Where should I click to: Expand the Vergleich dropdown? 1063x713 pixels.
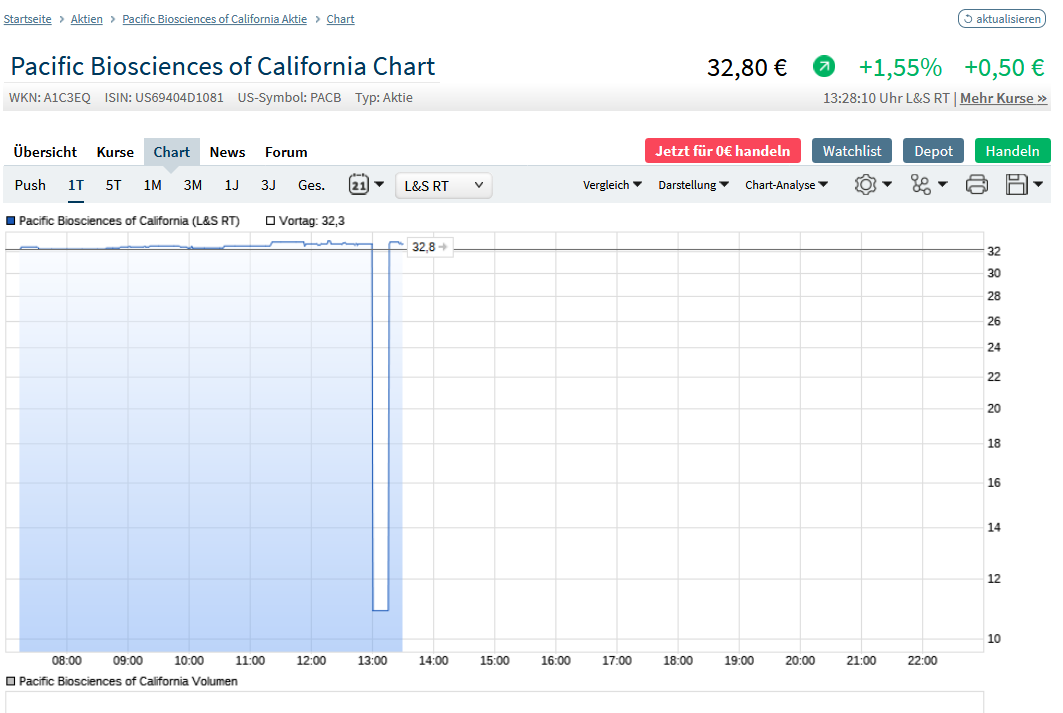(x=612, y=185)
